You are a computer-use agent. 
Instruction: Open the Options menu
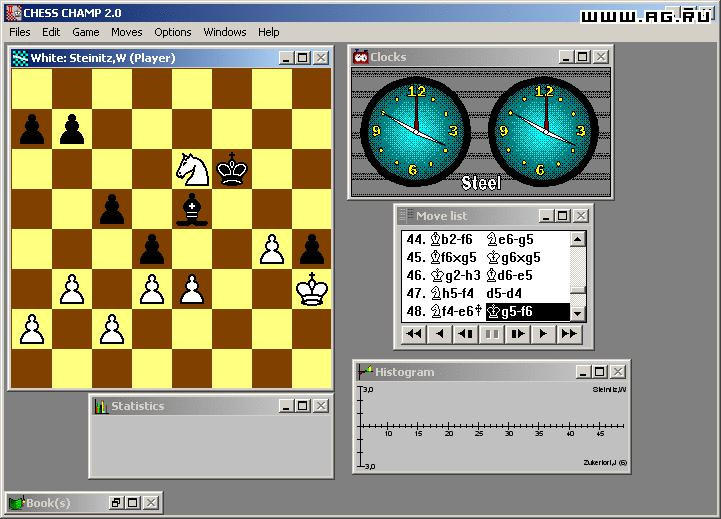click(x=172, y=32)
